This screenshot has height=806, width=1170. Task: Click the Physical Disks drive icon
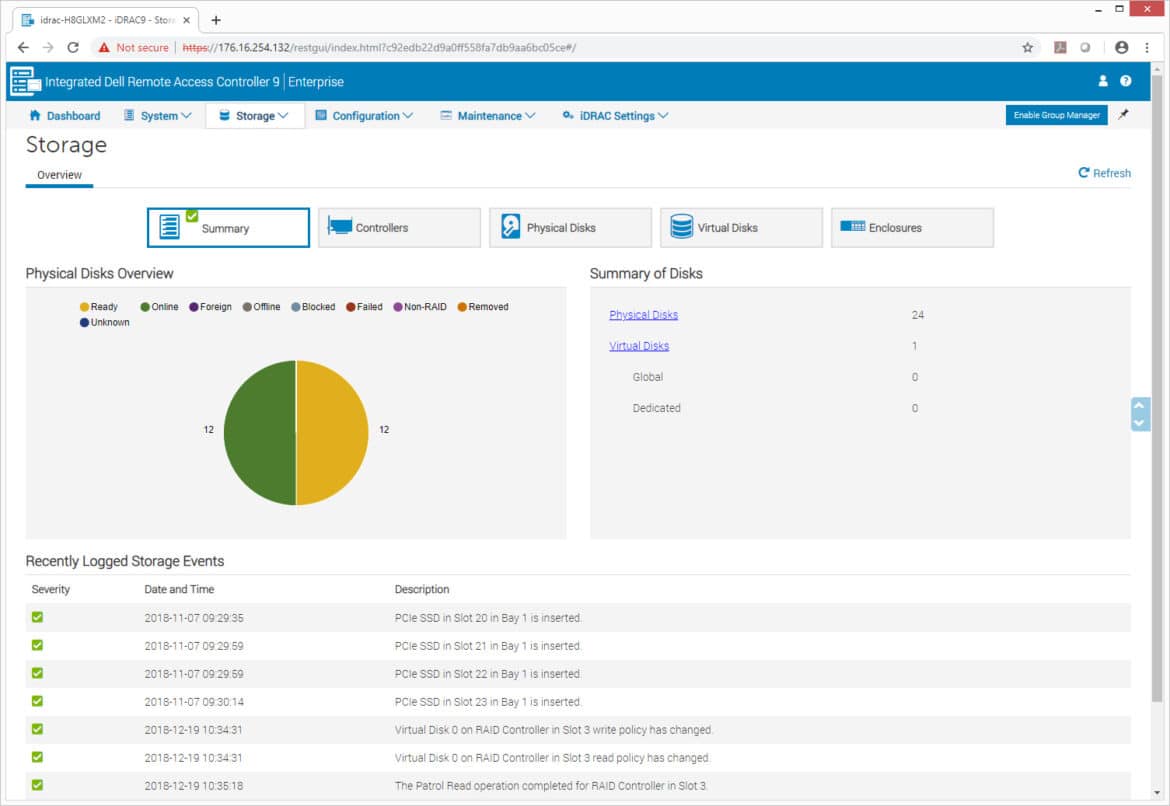pyautogui.click(x=510, y=226)
